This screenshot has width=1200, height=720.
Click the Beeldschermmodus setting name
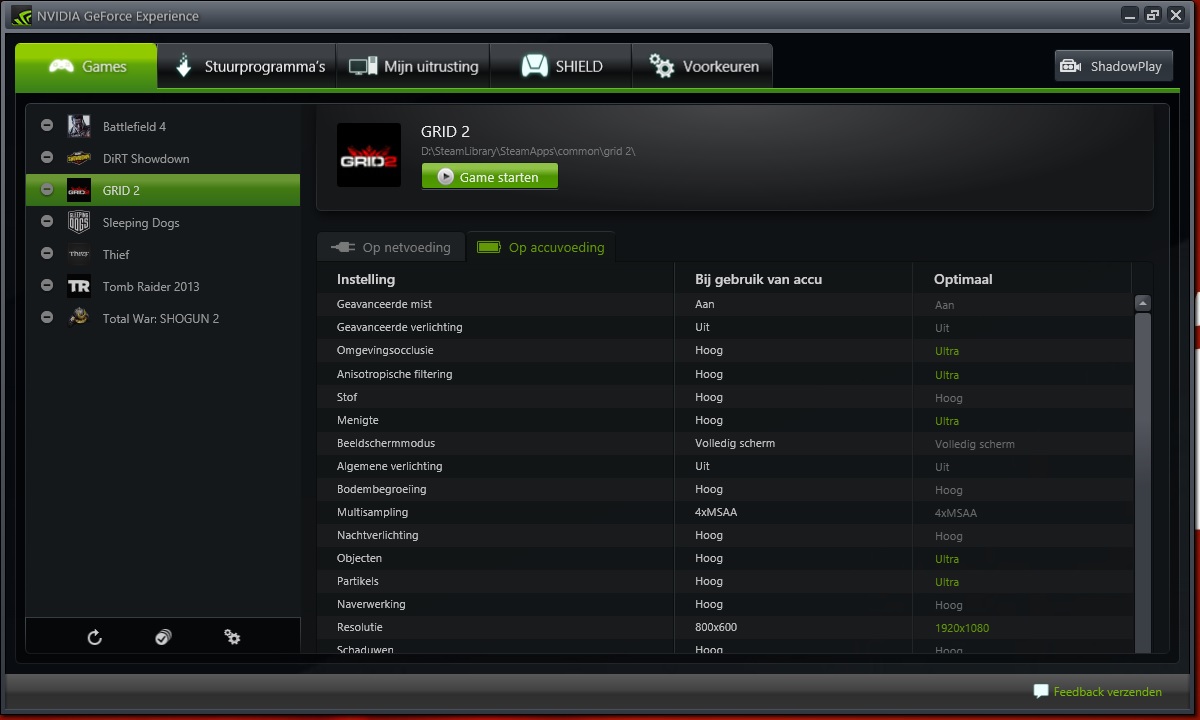click(x=386, y=443)
